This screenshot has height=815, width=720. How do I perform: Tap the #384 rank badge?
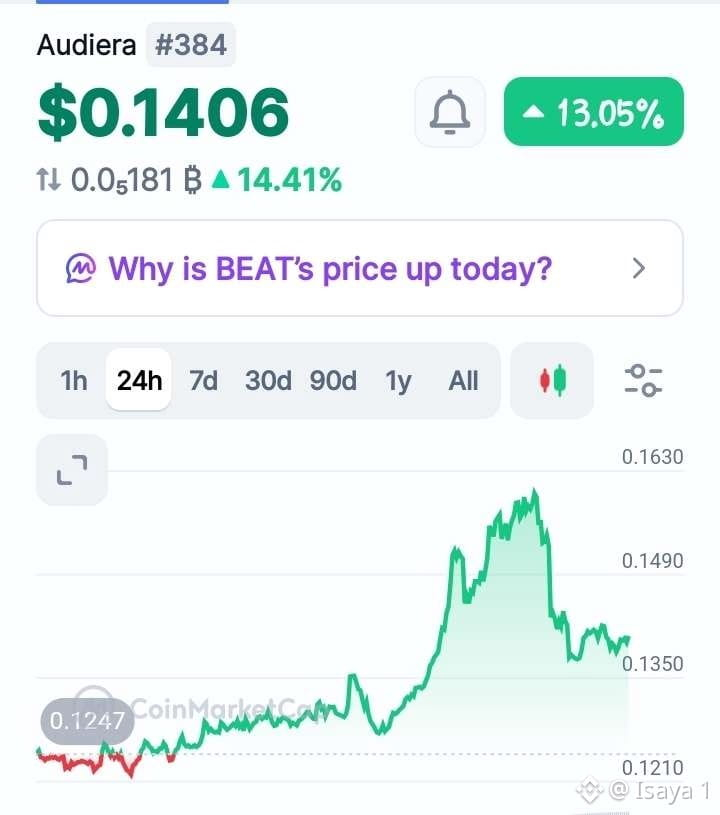pos(191,45)
